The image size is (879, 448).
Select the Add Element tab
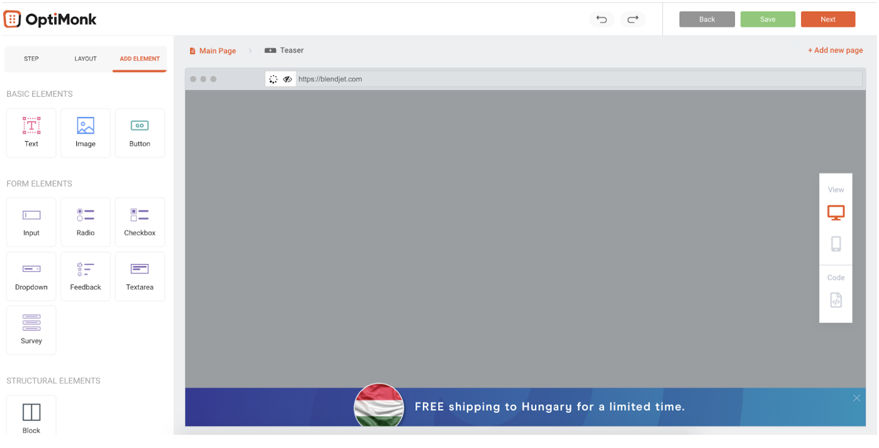140,58
